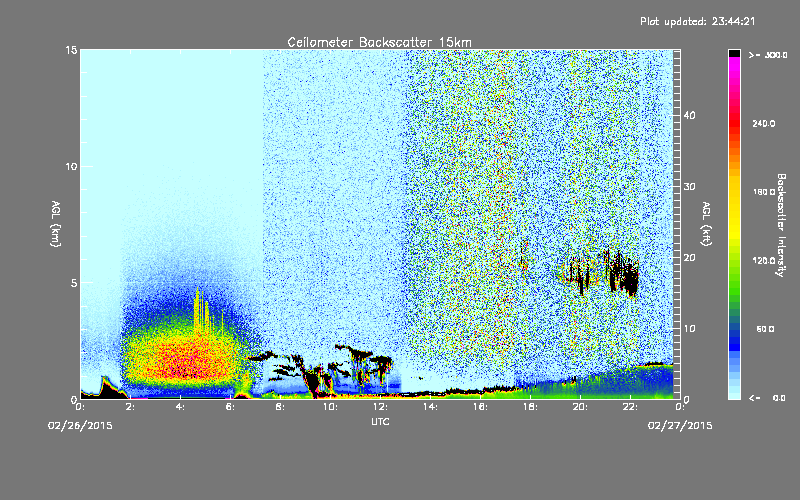This screenshot has width=800, height=500.
Task: Click the "AGL (km)" left axis label
Action: (x=56, y=224)
